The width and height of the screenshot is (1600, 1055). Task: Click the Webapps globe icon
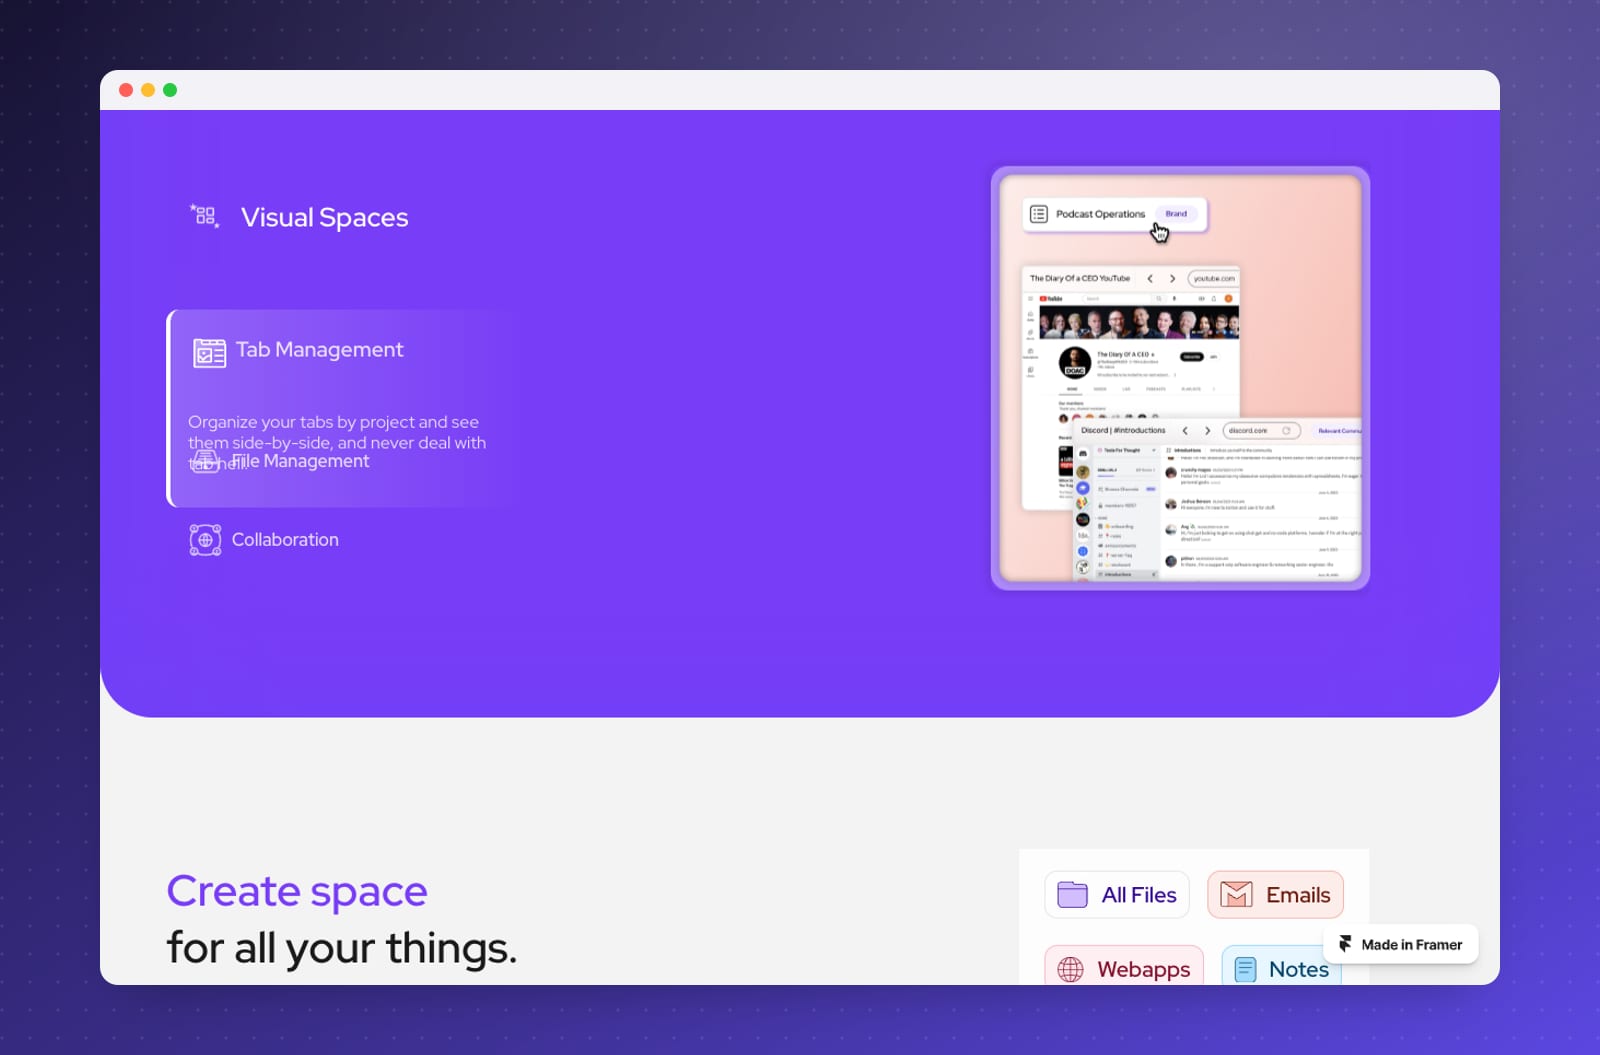[x=1070, y=969]
